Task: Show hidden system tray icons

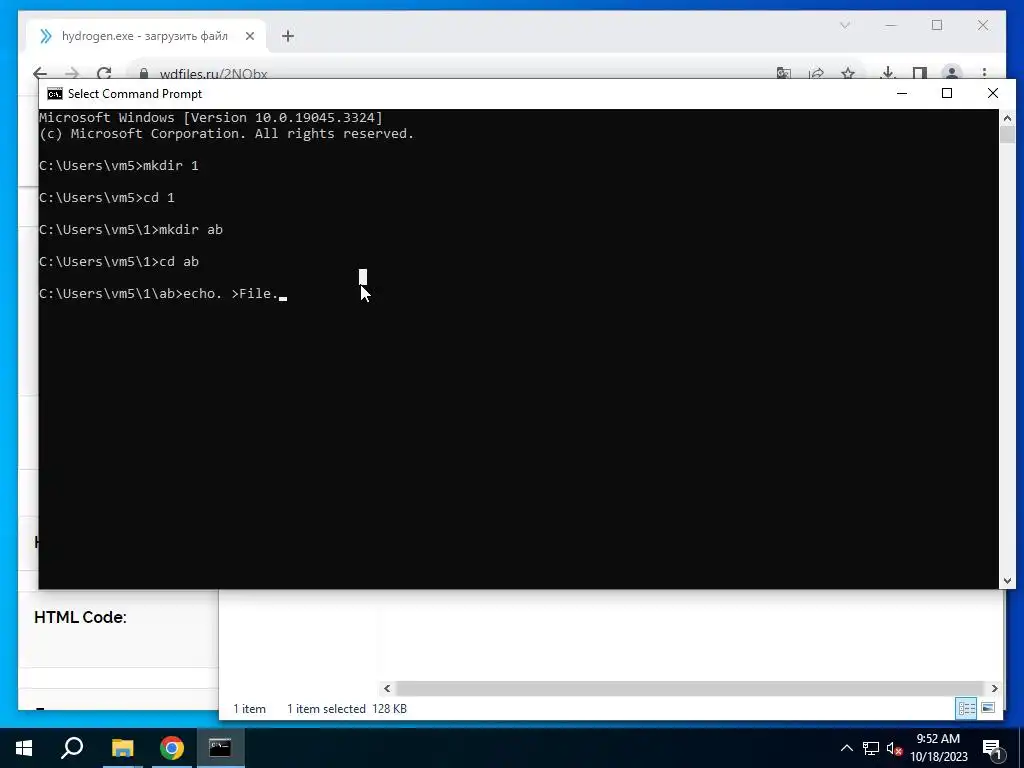Action: [846, 748]
